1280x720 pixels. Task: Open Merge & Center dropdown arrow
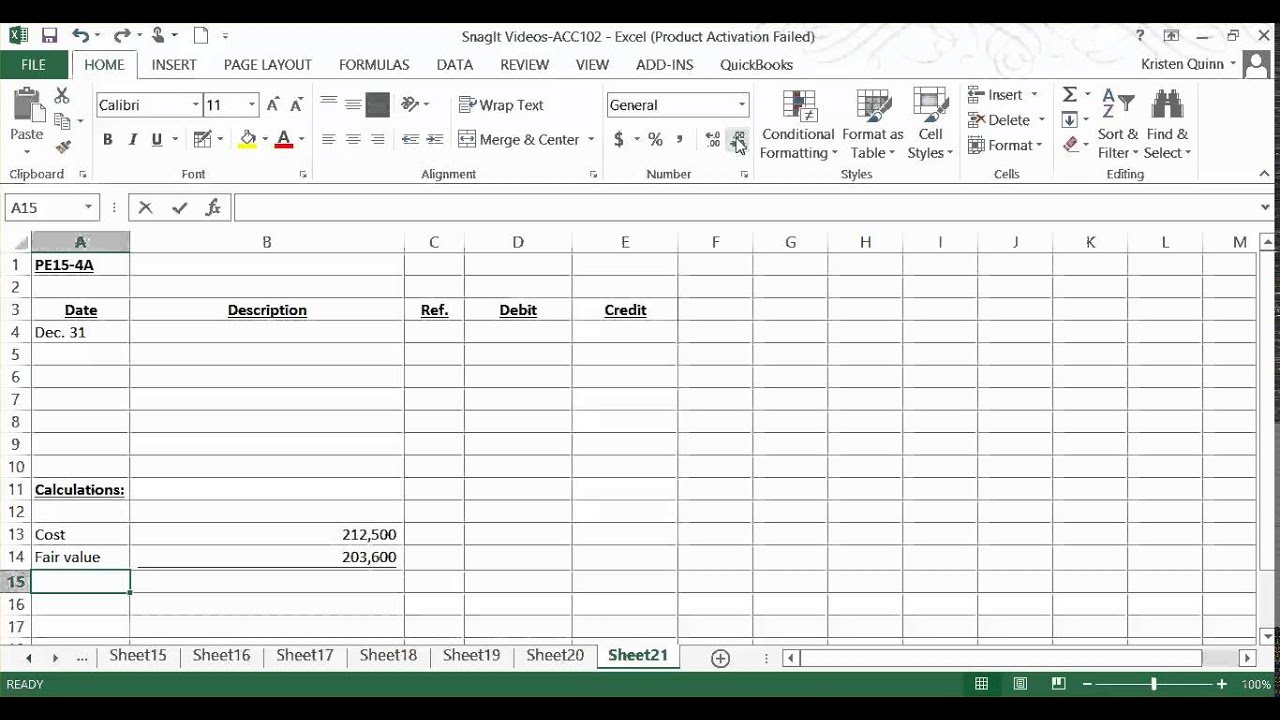tap(591, 139)
